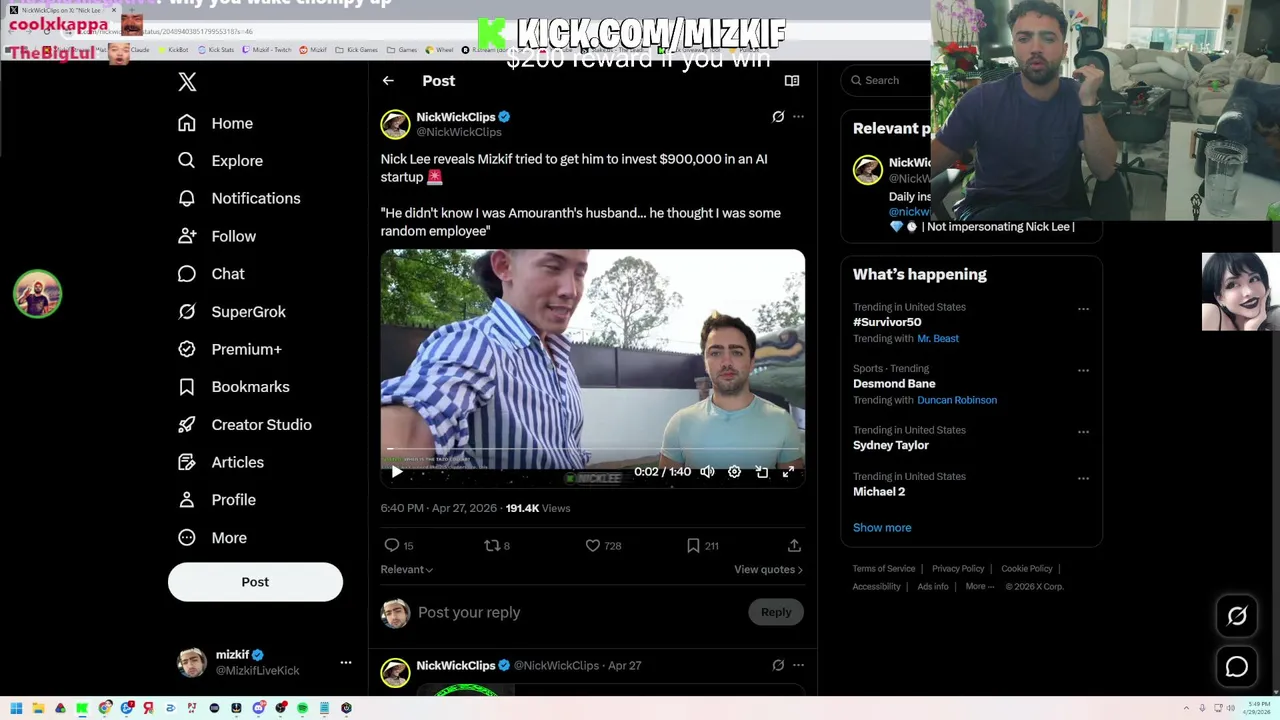Click the Articles icon in sidebar
The image size is (1280, 720).
tap(187, 462)
